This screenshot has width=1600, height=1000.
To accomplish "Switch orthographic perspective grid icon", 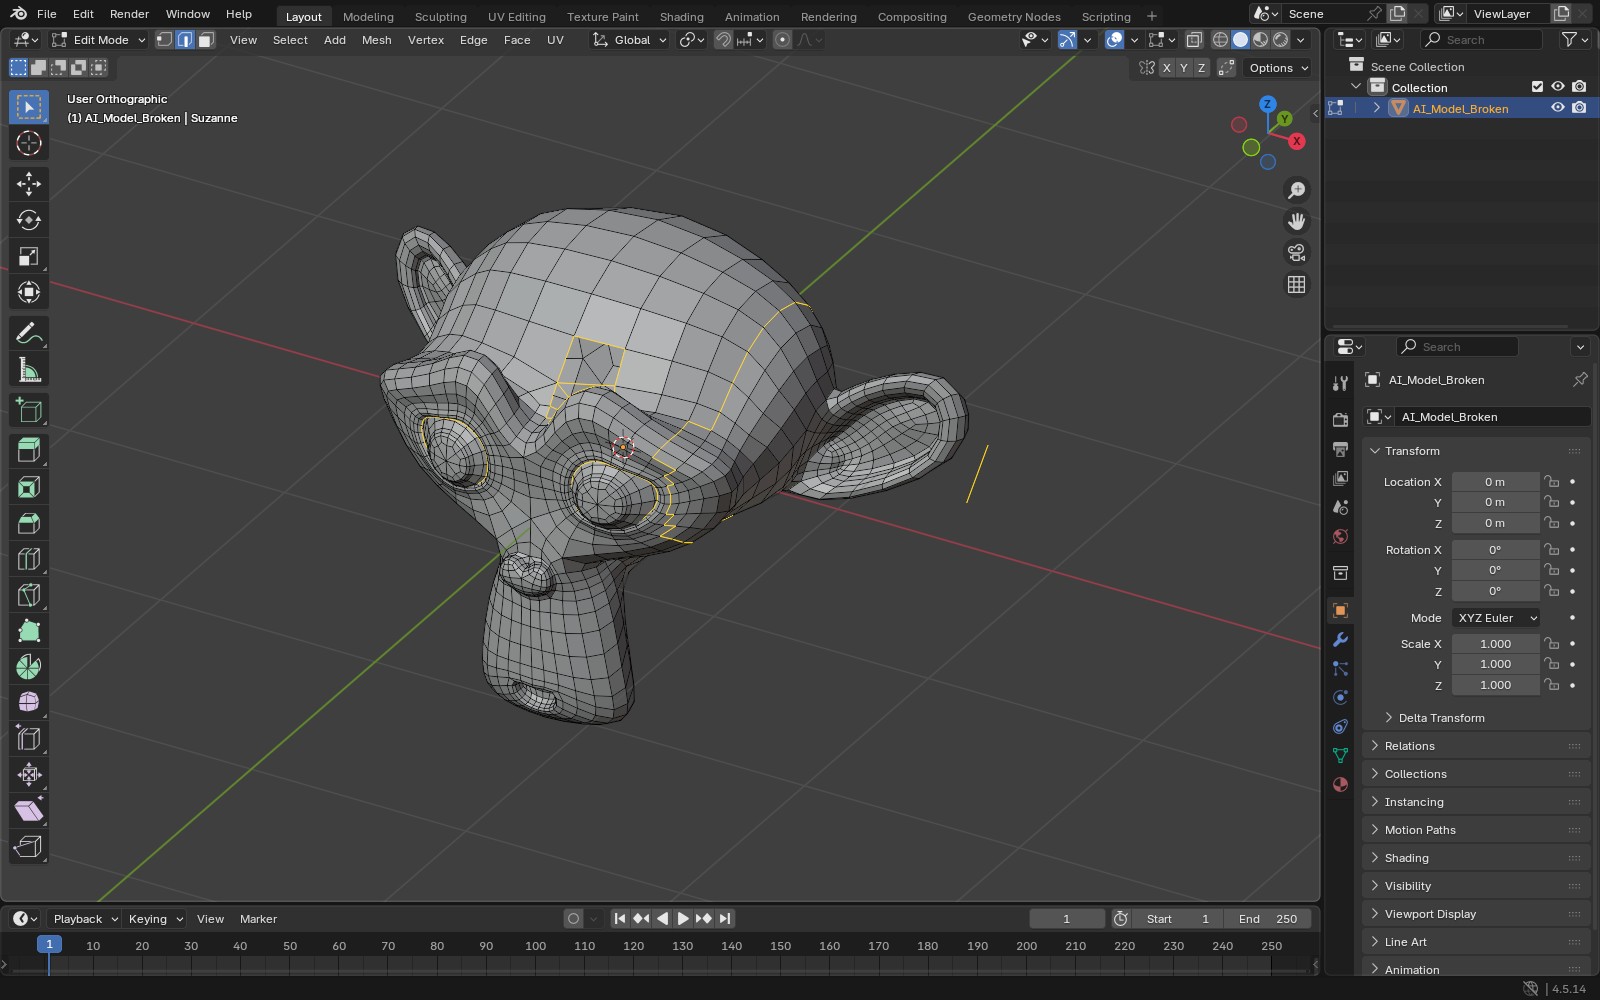I will point(1297,285).
